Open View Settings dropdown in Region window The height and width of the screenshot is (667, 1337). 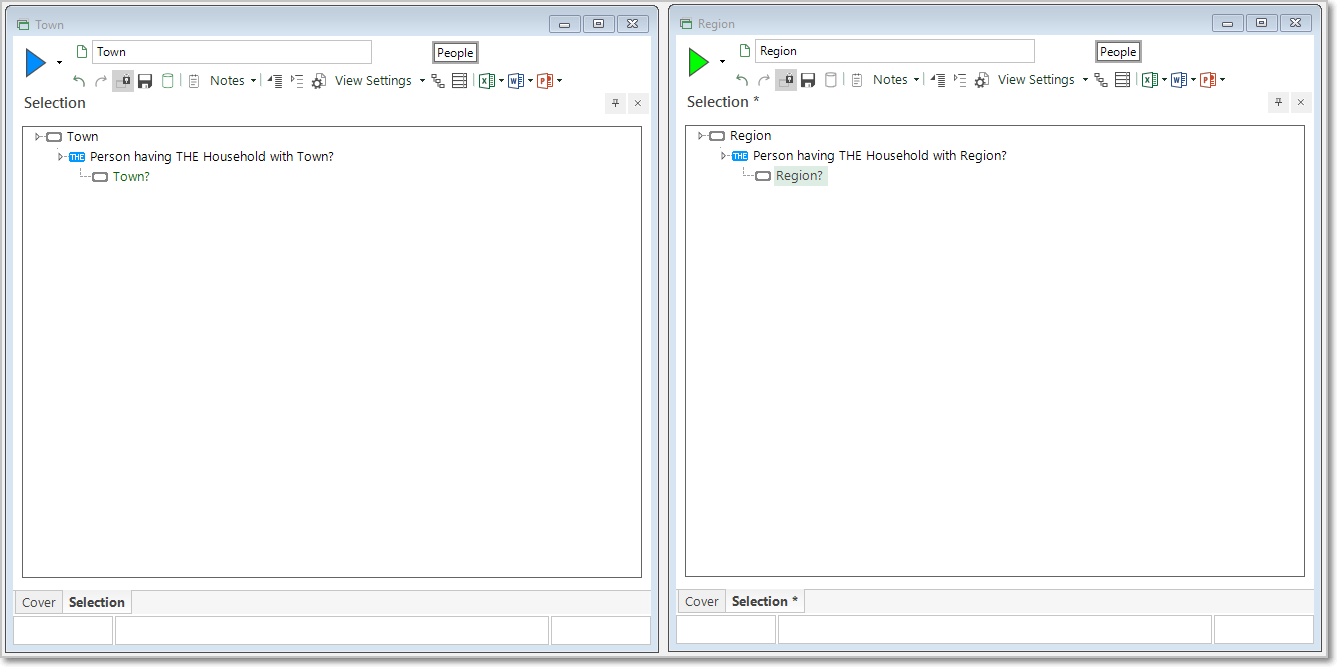click(x=1043, y=80)
